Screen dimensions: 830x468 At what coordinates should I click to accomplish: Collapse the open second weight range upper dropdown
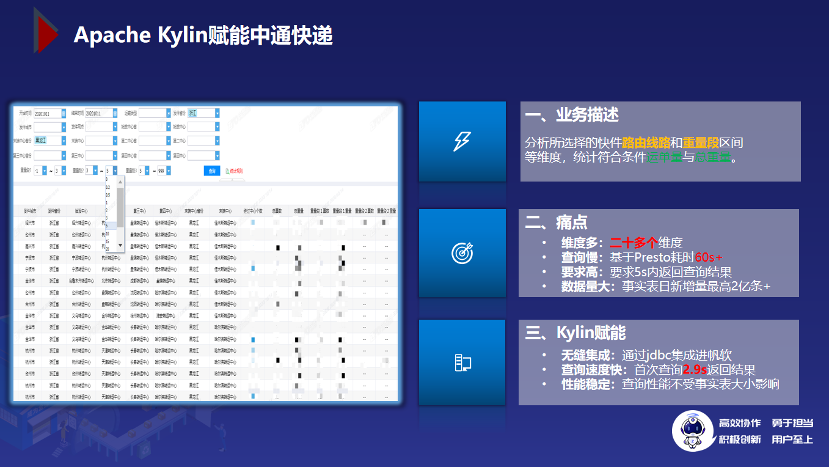tap(115, 170)
